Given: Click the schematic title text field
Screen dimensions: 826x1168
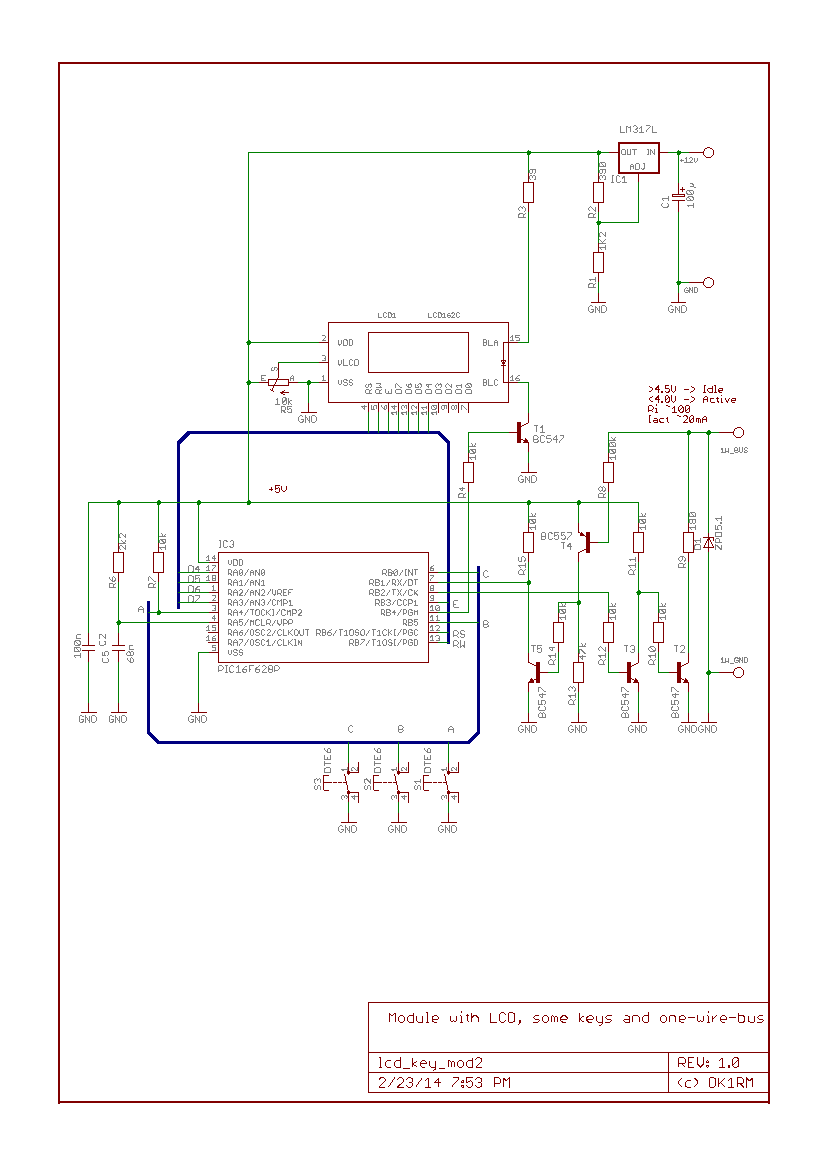Looking at the screenshot, I should click(x=576, y=1019).
